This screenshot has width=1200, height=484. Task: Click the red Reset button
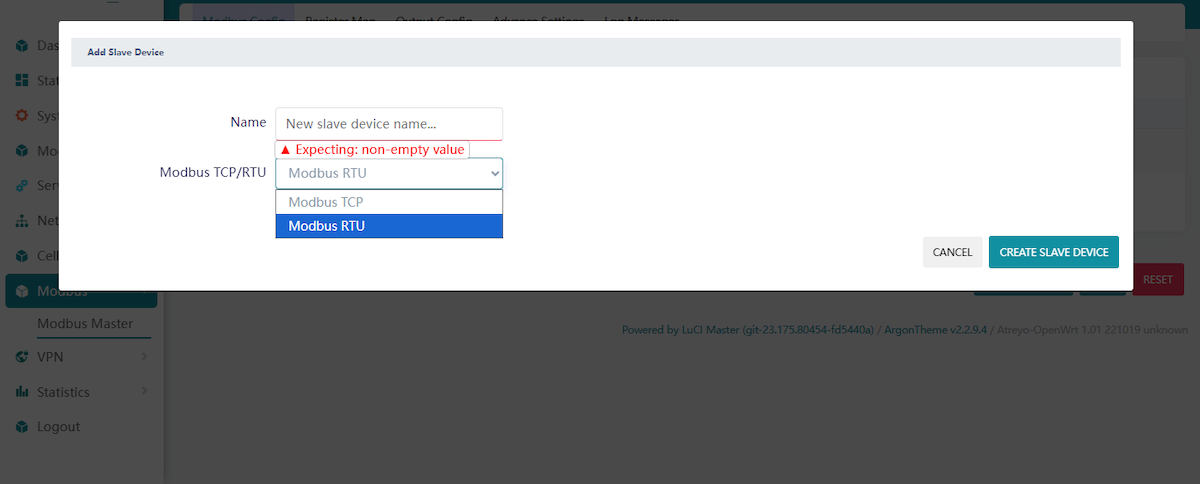(x=1157, y=280)
